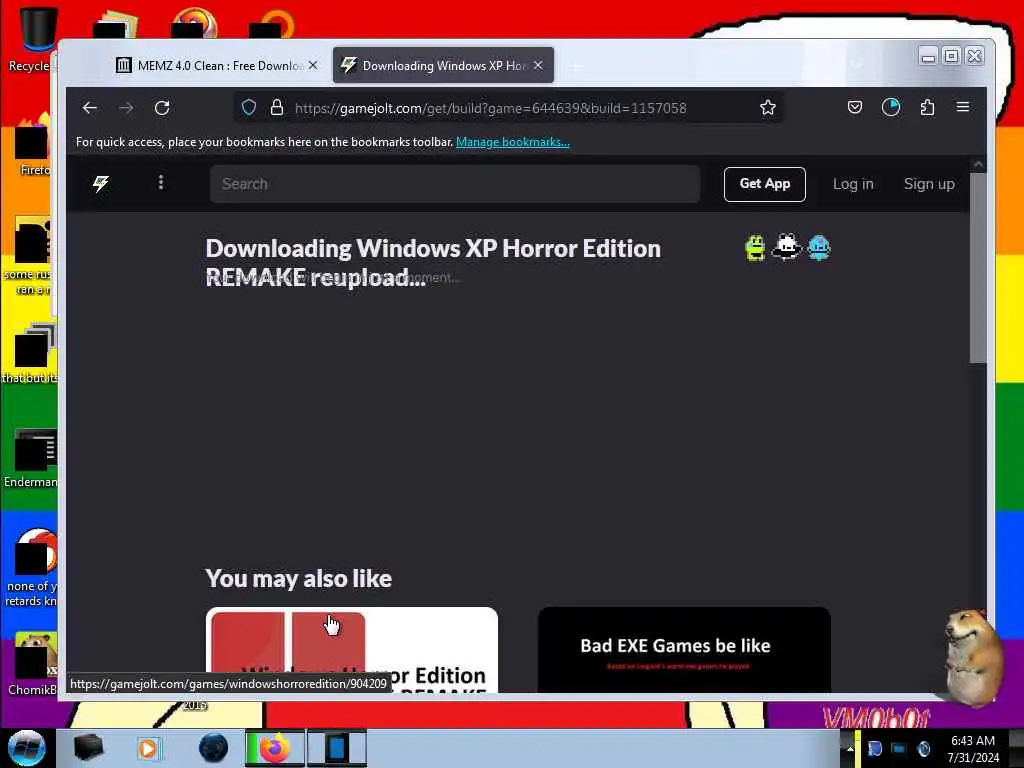Close the MEMZ 4.0 Clean tab
This screenshot has height=768, width=1024.
313,65
